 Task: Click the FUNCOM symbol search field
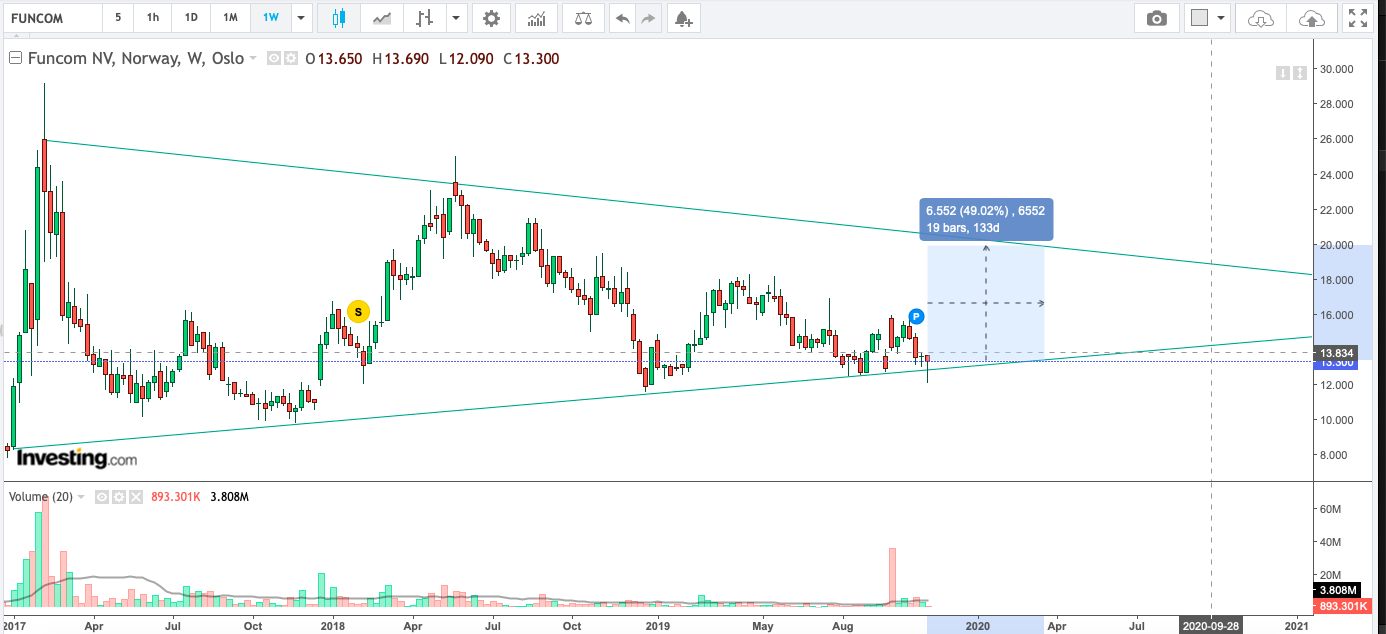pos(51,18)
